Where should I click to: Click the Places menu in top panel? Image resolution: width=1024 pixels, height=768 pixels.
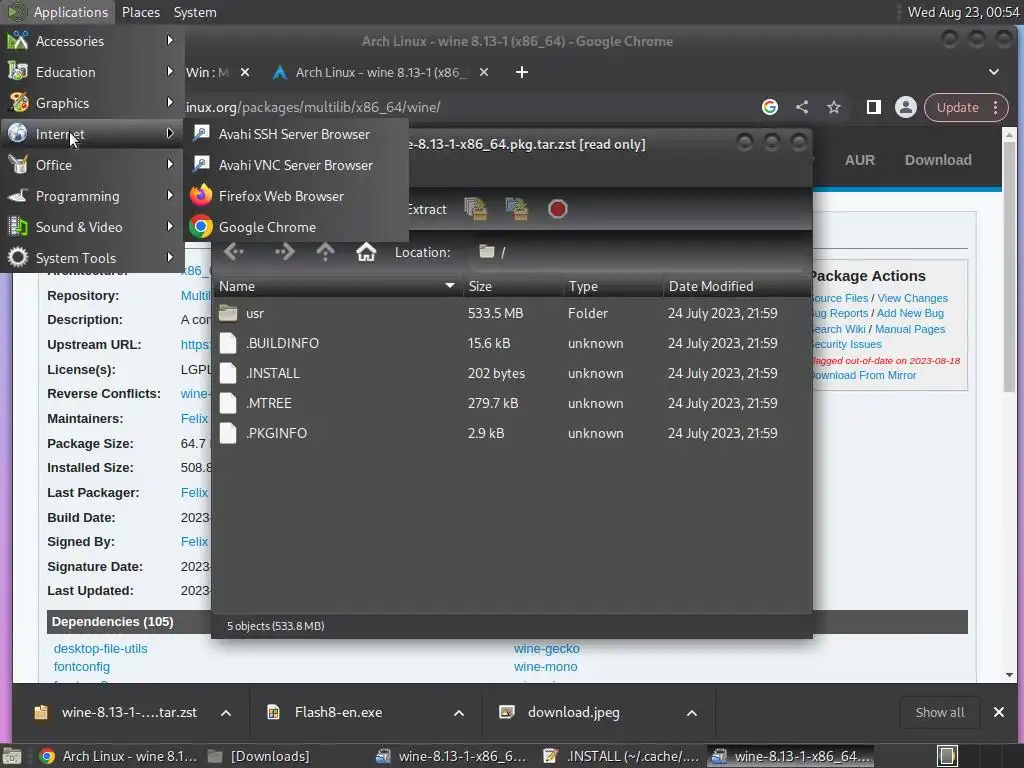click(140, 12)
